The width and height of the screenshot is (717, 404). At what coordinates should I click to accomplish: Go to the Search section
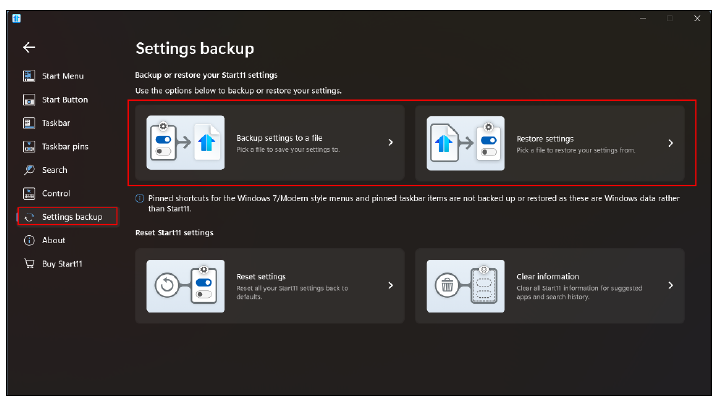click(54, 170)
